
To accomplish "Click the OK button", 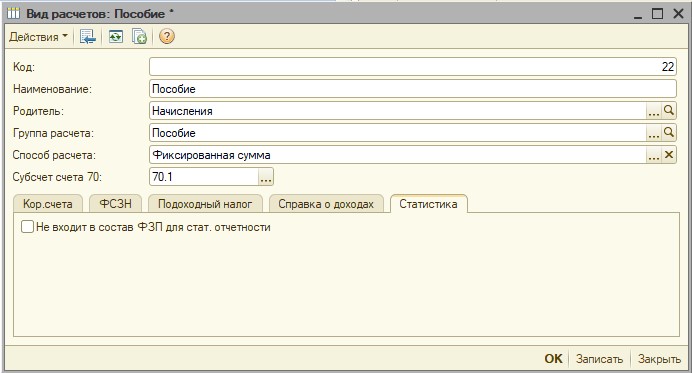I will 553,358.
